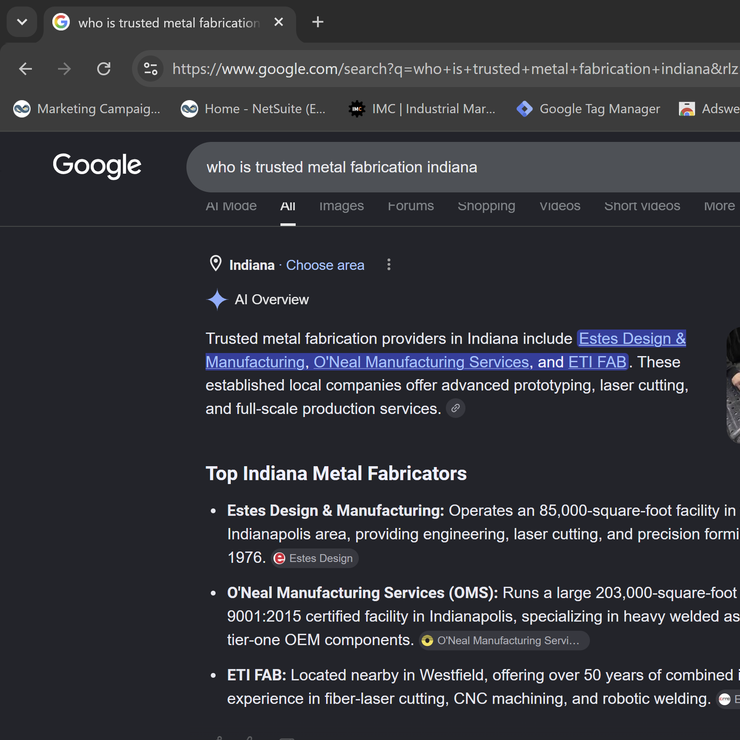Switch to Short videos tab
Image resolution: width=740 pixels, height=740 pixels.
[x=642, y=206]
